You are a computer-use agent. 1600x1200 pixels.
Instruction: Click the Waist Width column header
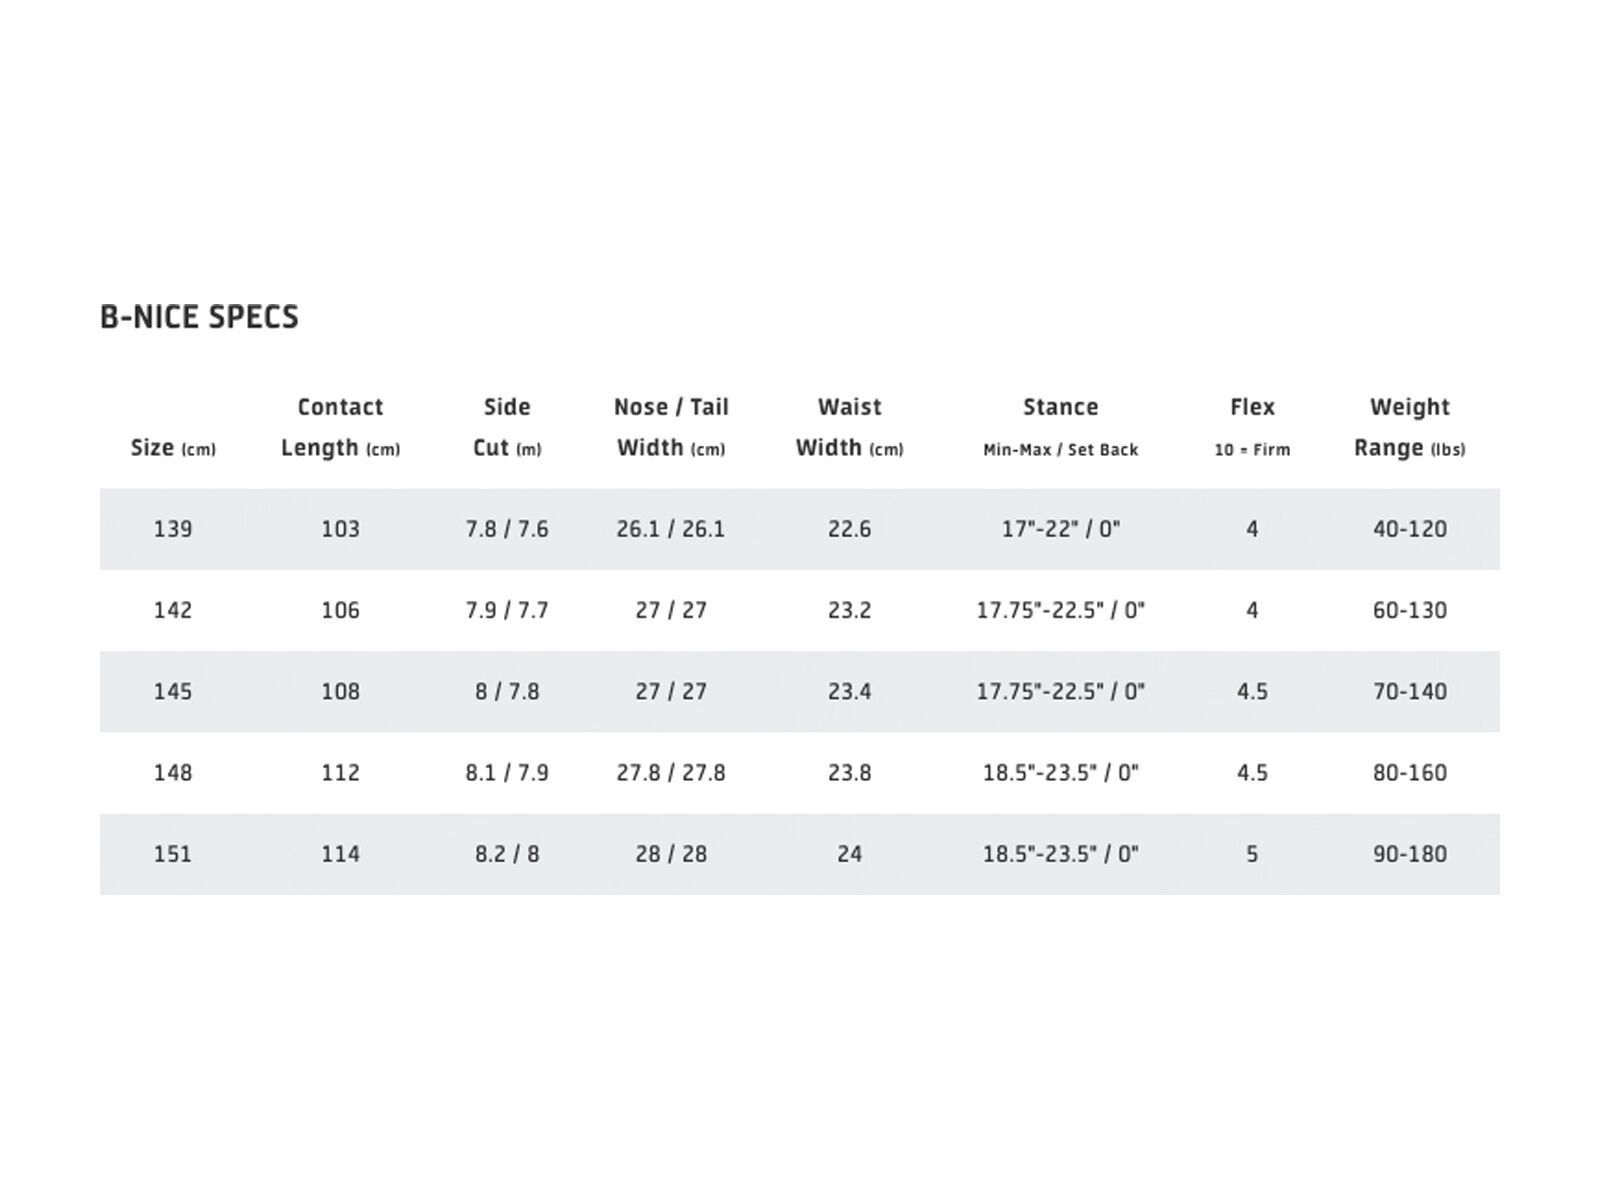(x=849, y=427)
